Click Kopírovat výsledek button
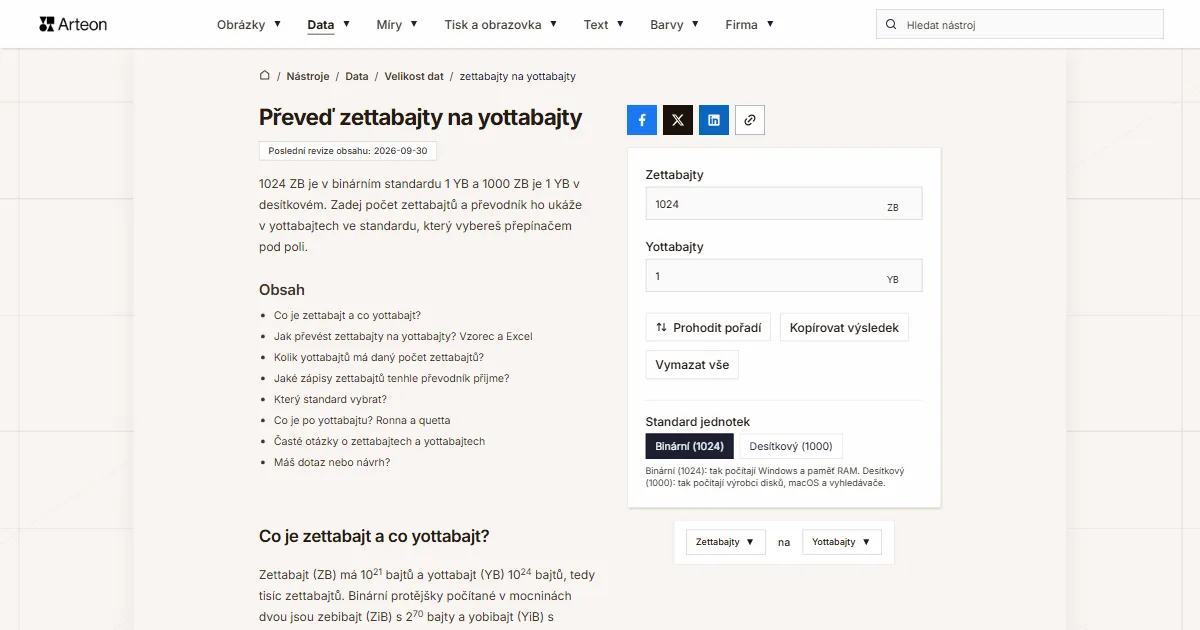The width and height of the screenshot is (1200, 630). tap(844, 327)
